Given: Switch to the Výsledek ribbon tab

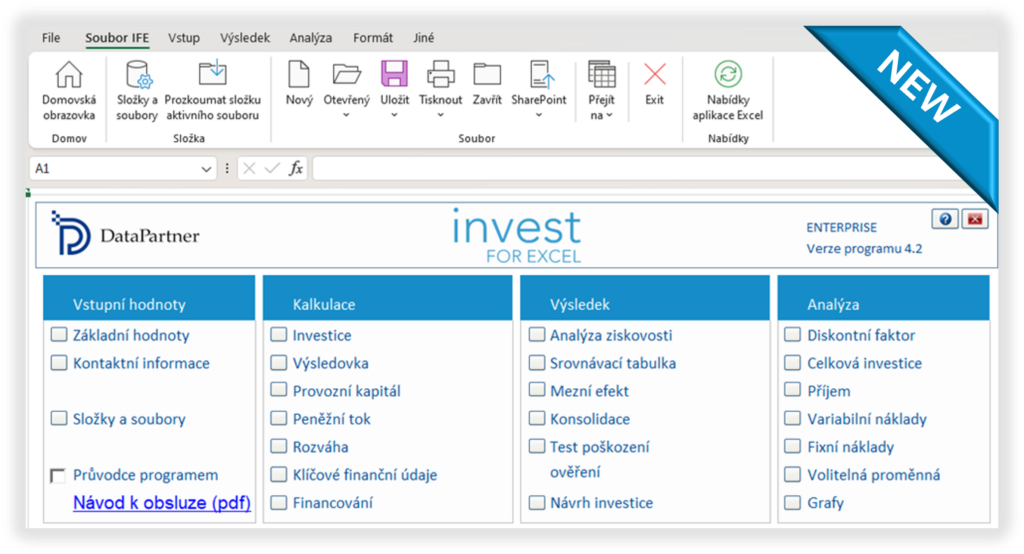Looking at the screenshot, I should pyautogui.click(x=245, y=38).
